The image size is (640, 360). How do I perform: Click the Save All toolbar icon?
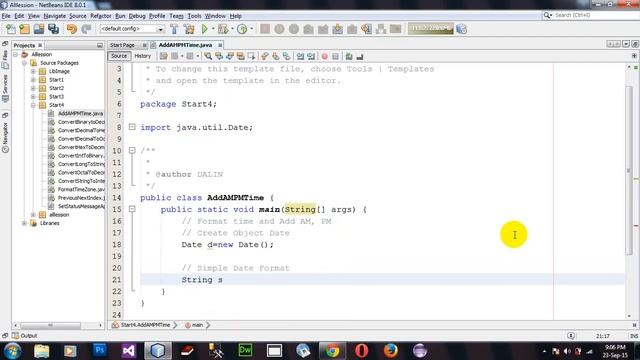(x=53, y=29)
